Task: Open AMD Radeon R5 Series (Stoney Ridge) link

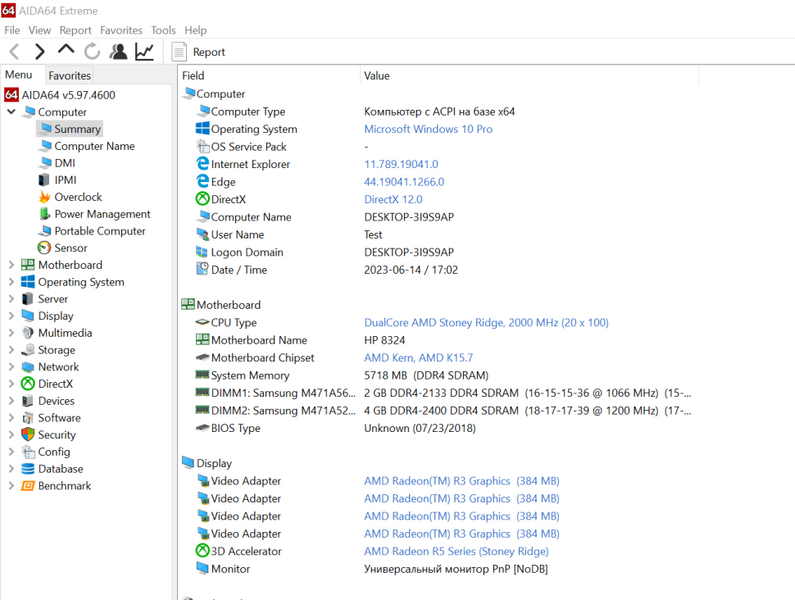Action: (x=456, y=551)
